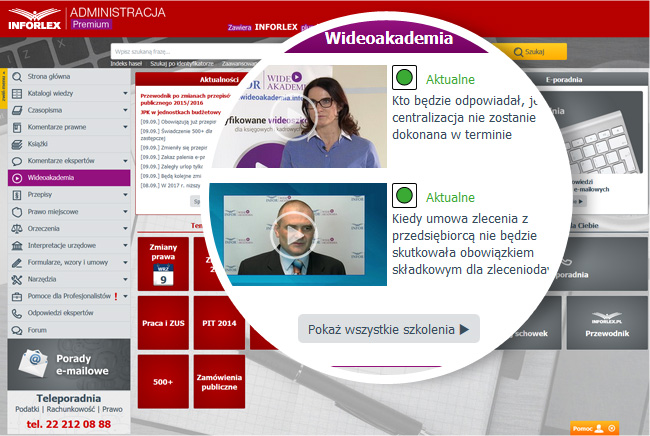Image resolution: width=650 pixels, height=436 pixels.
Task: Click the yellow Szukaj search button
Action: coord(529,52)
